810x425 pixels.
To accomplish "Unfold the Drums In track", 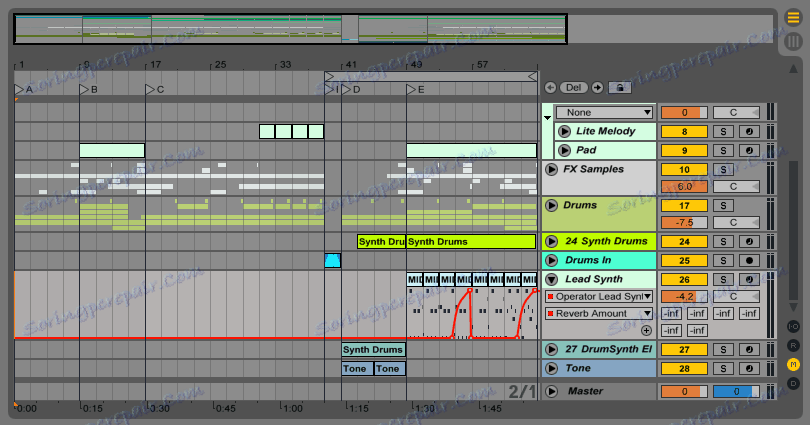I will pyautogui.click(x=551, y=260).
